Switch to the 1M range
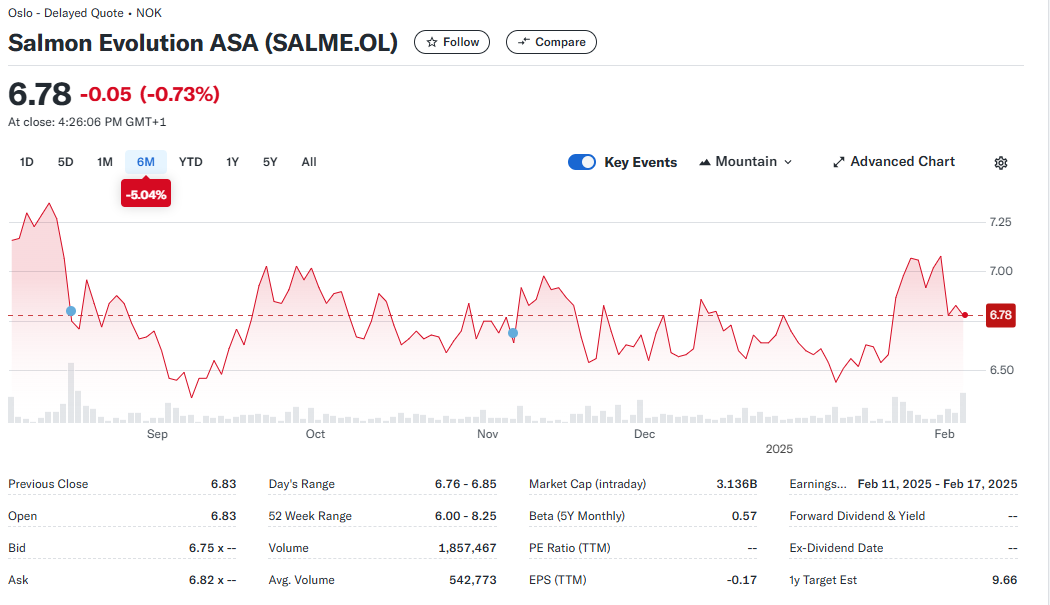 pos(104,162)
